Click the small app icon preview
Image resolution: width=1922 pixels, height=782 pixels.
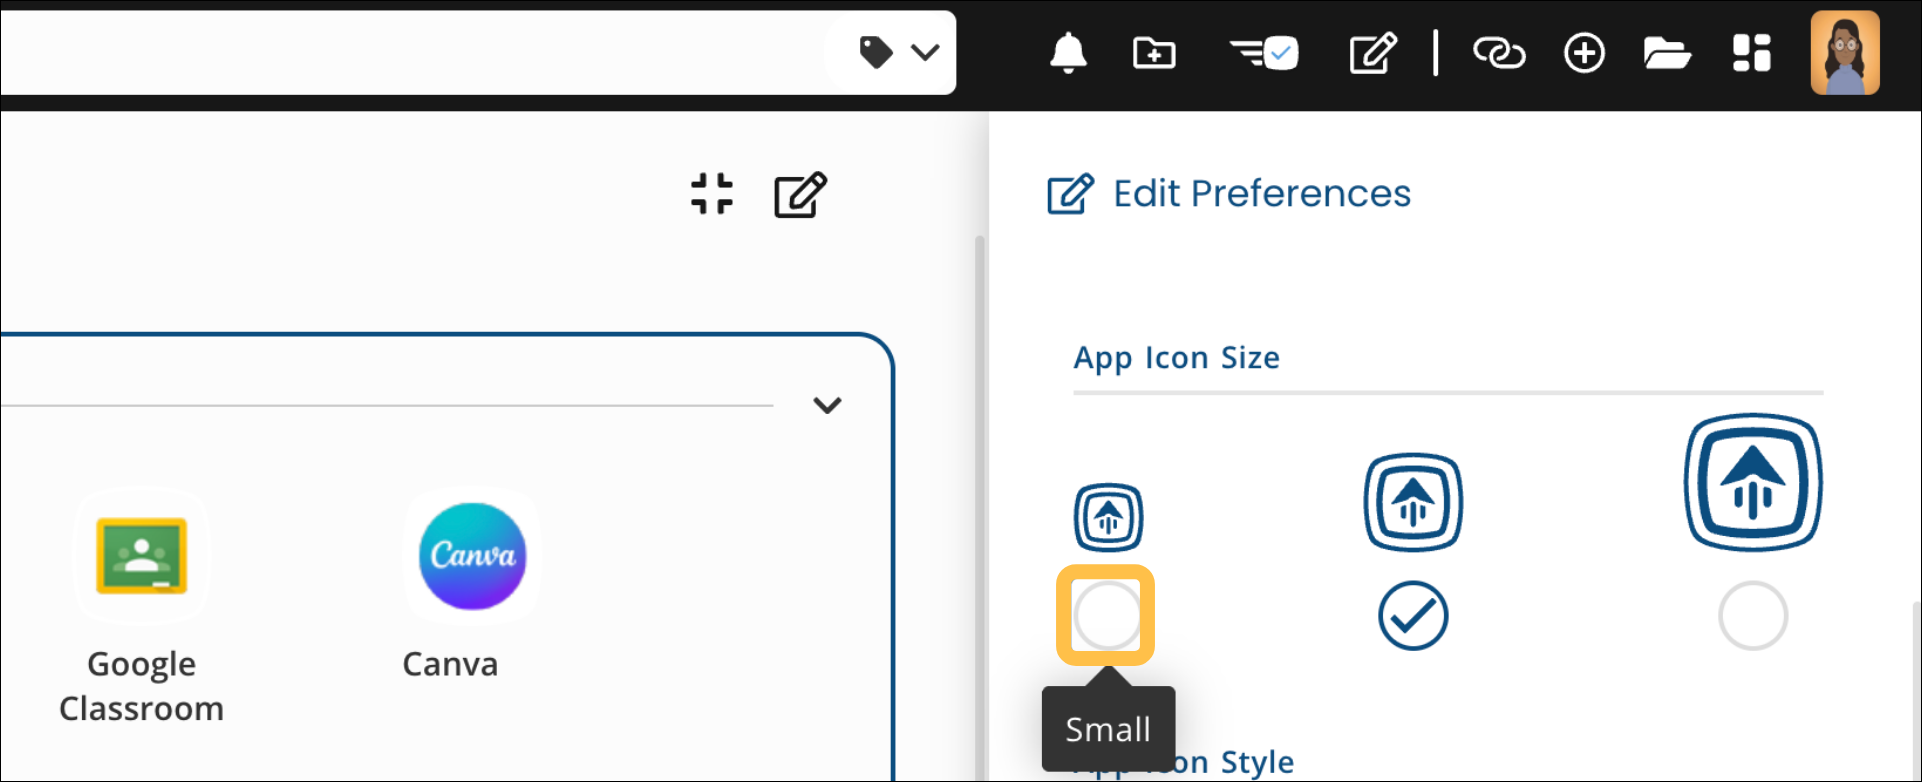[x=1108, y=517]
